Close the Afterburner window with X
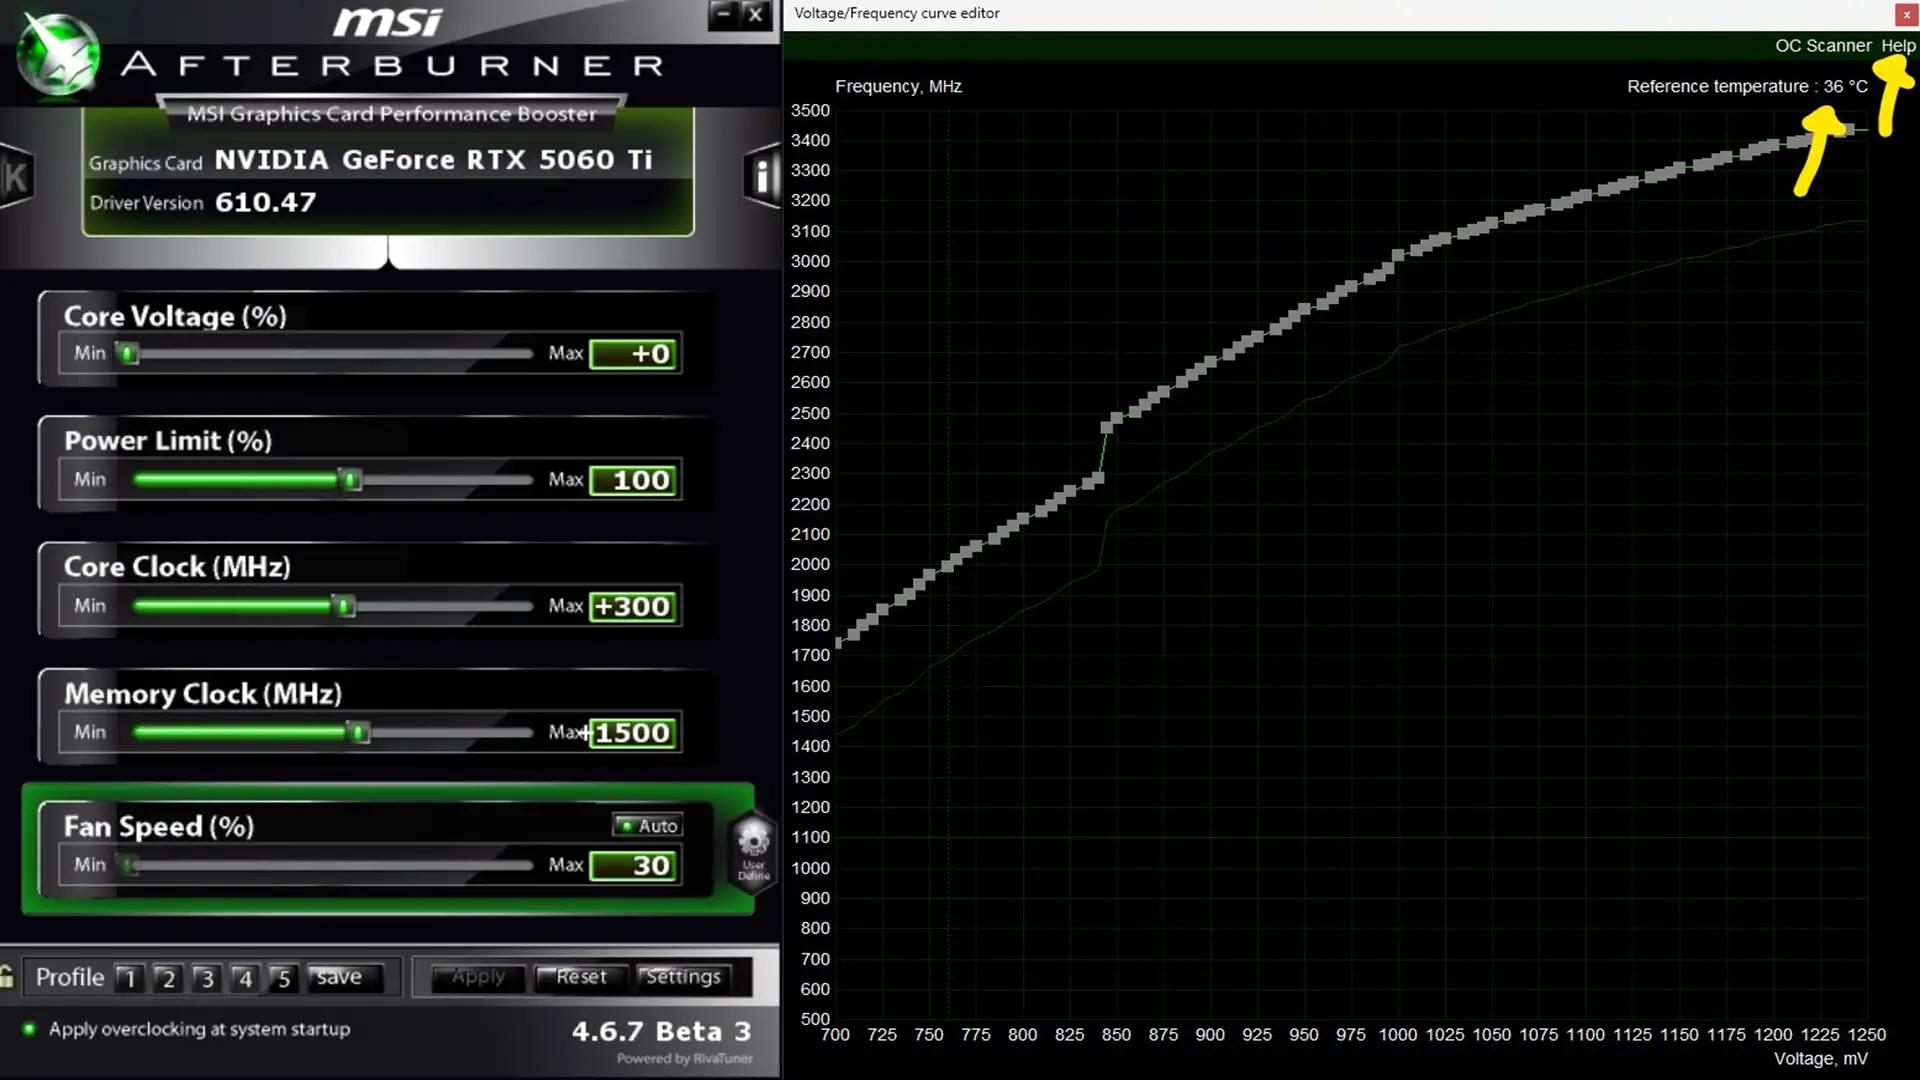 pyautogui.click(x=756, y=14)
